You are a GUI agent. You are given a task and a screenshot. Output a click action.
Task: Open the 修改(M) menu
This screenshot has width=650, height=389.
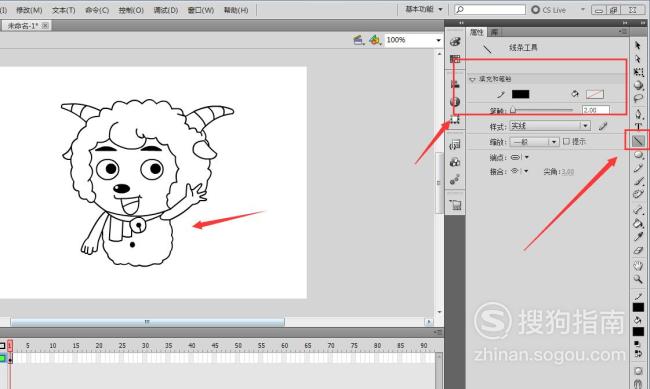(x=29, y=10)
